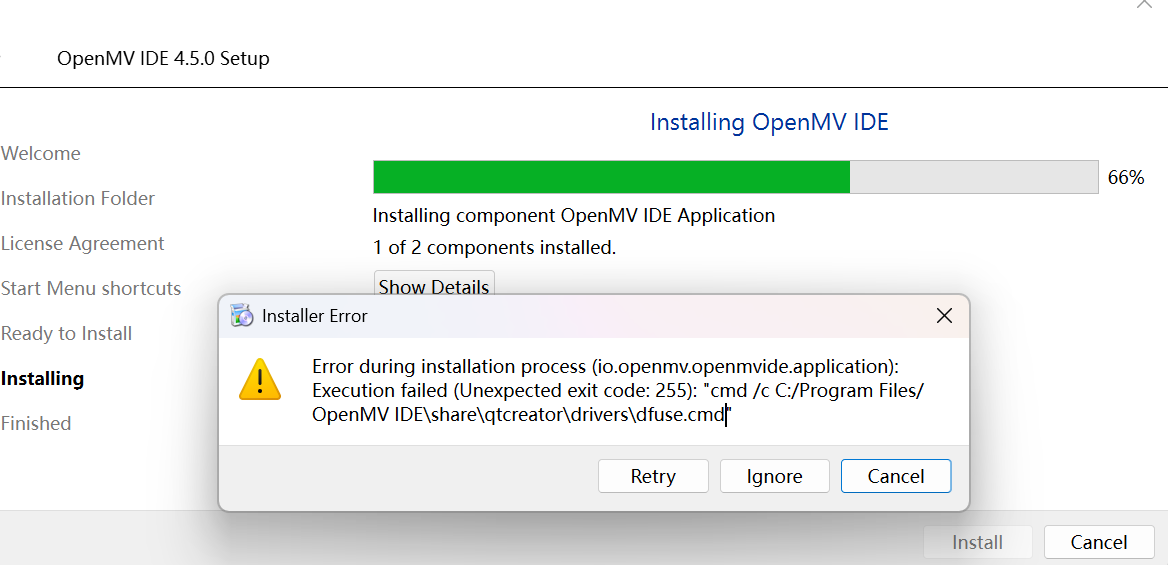
Task: Select the Ready to Install step
Action: click(66, 333)
